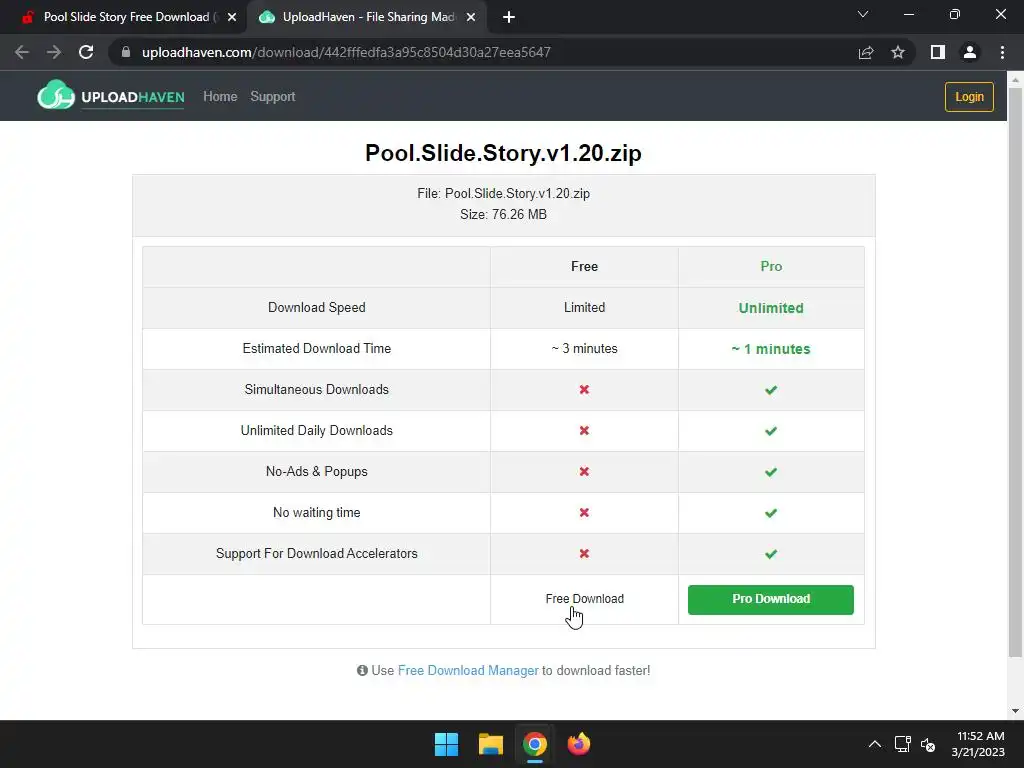Open the Chrome profile menu
This screenshot has width=1024, height=768.
(970, 52)
